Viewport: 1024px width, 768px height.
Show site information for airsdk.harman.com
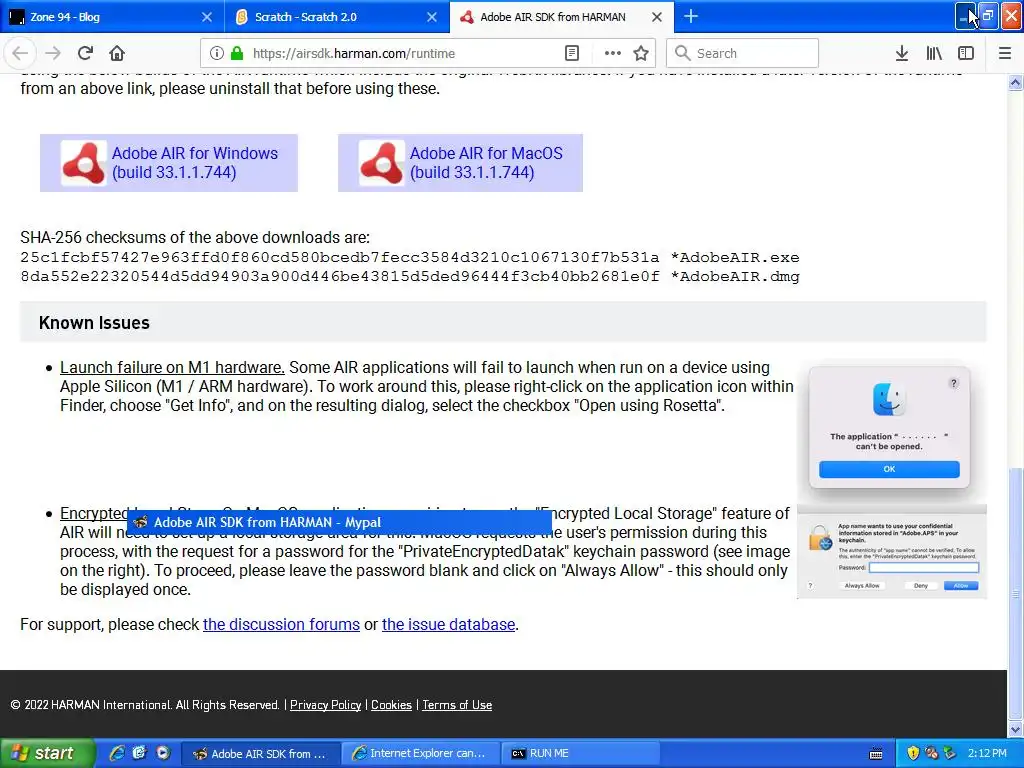217,54
